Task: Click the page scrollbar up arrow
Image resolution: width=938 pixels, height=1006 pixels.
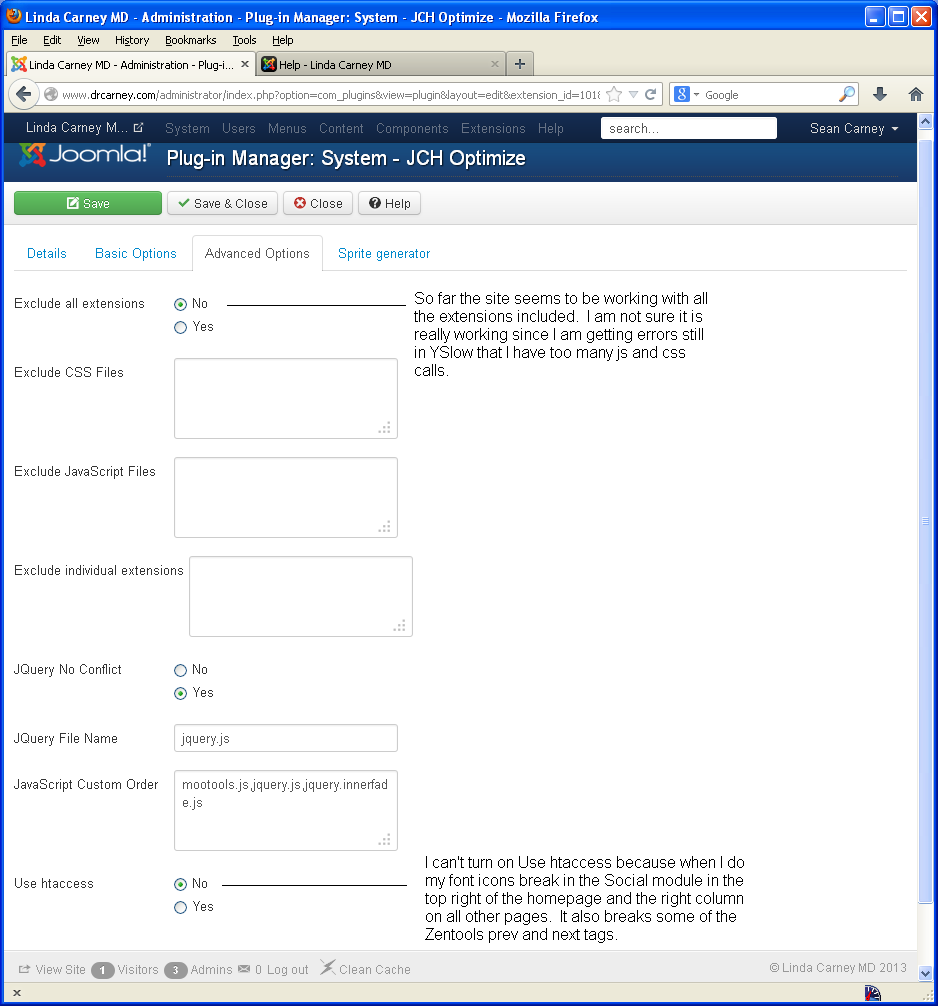Action: [925, 121]
